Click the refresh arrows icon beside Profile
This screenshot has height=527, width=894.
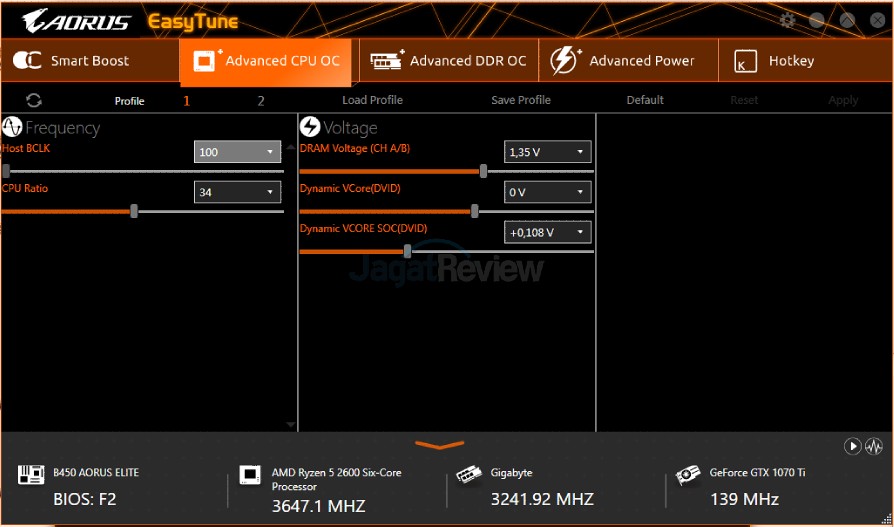pyautogui.click(x=34, y=100)
